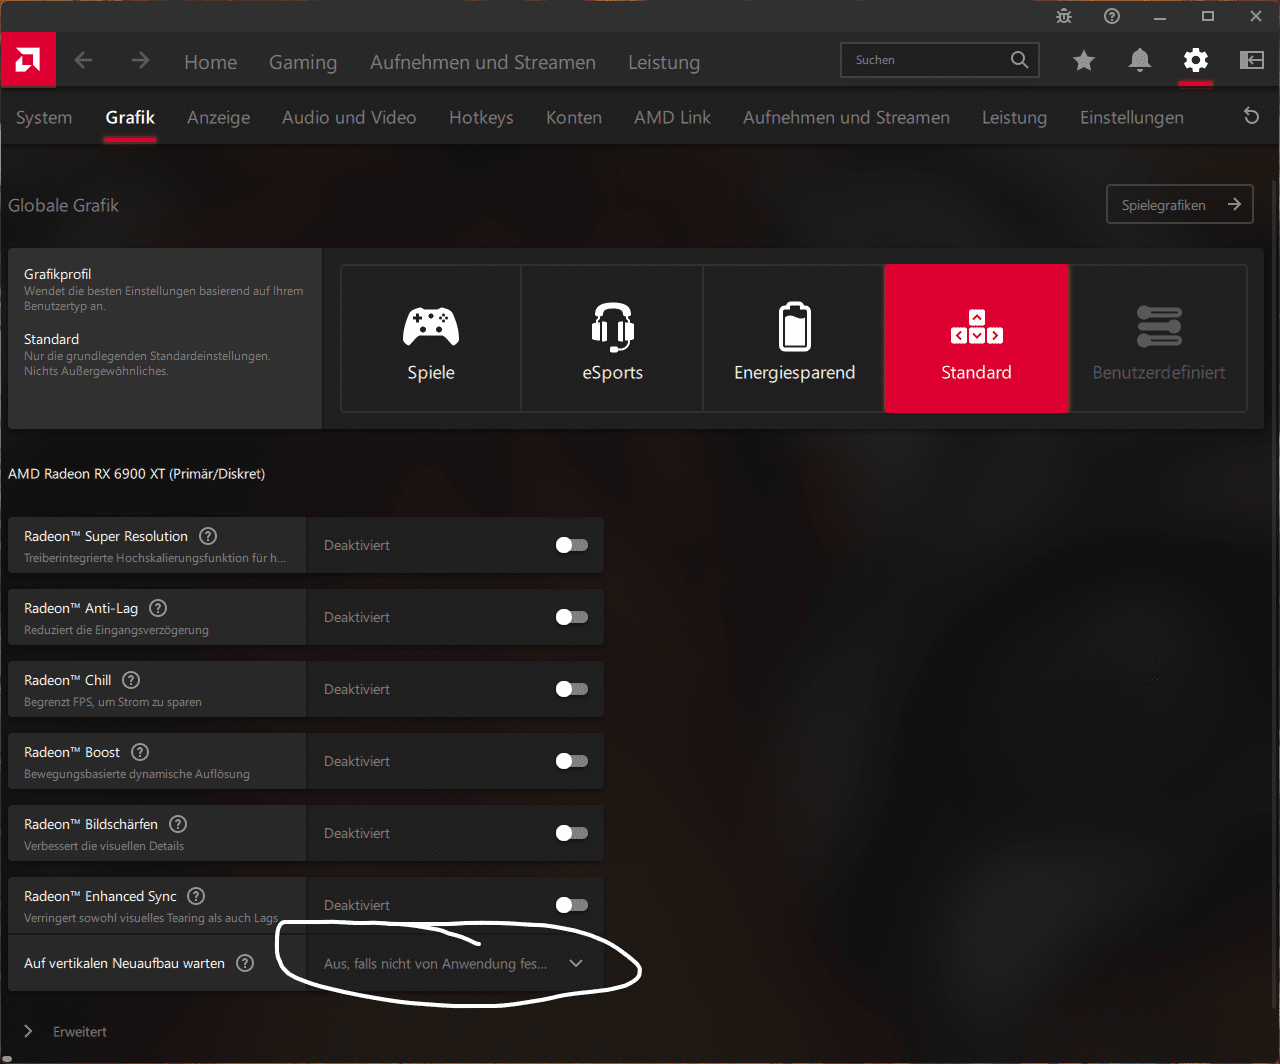Screen dimensions: 1280x1064
Task: Enable Radeon Enhanced Sync toggle
Action: tap(572, 905)
